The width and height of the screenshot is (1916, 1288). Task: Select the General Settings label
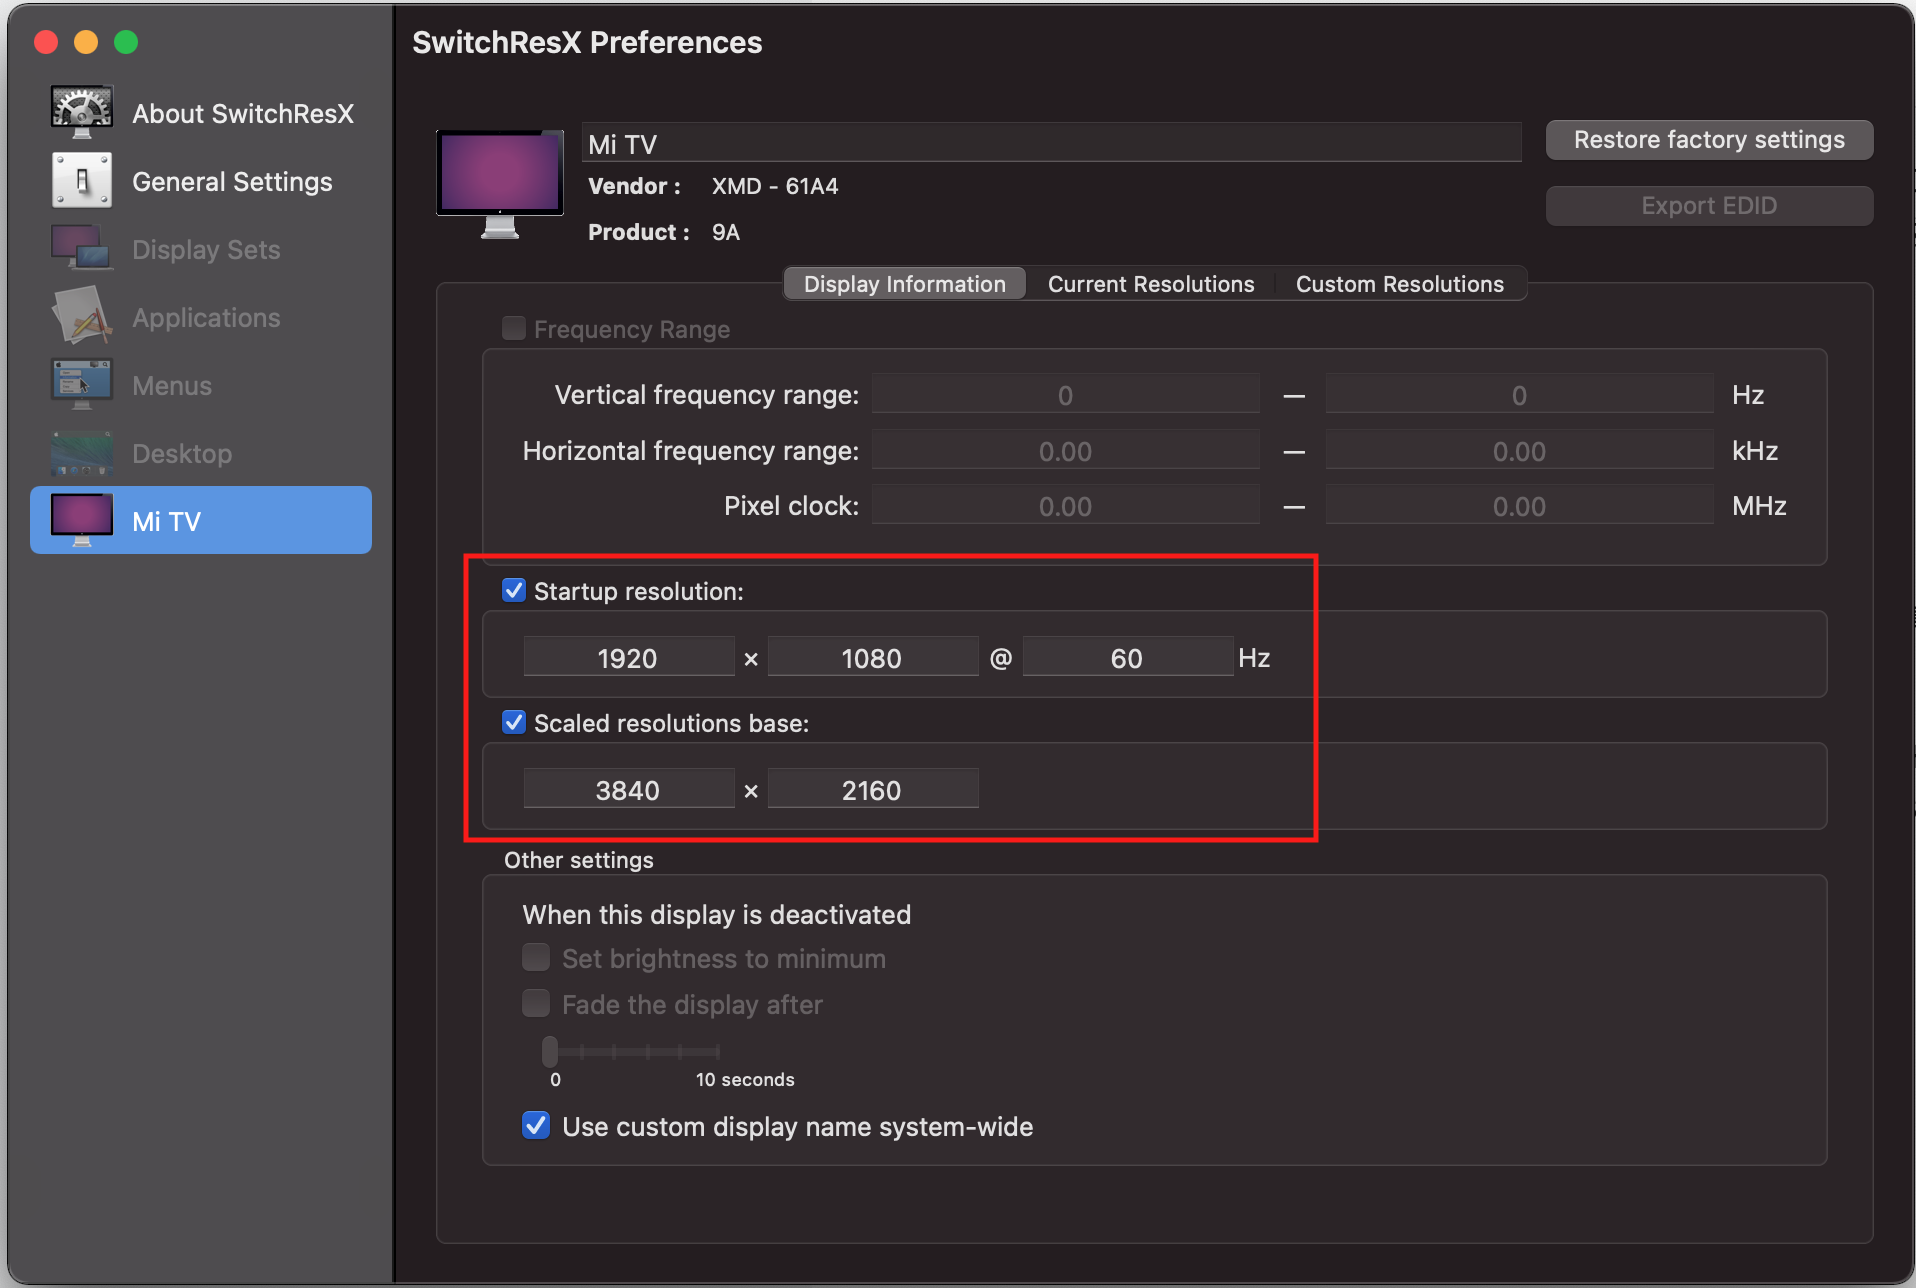click(232, 181)
